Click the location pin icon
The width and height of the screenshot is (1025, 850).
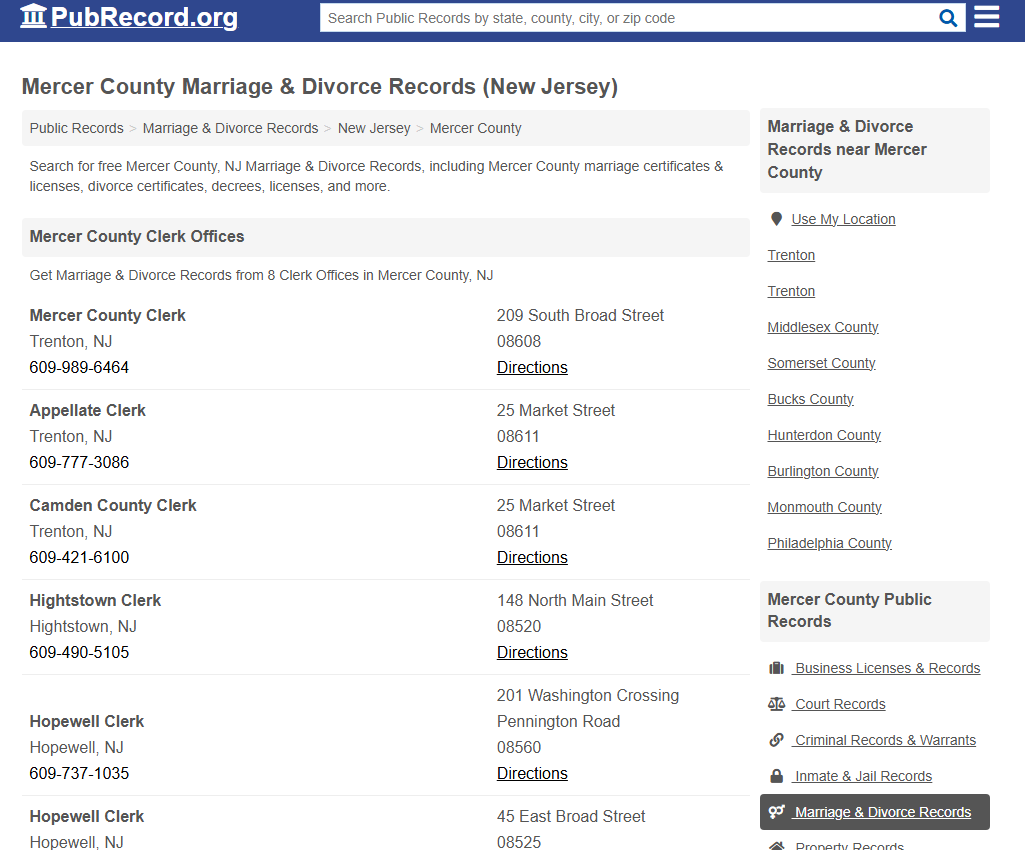(x=776, y=219)
